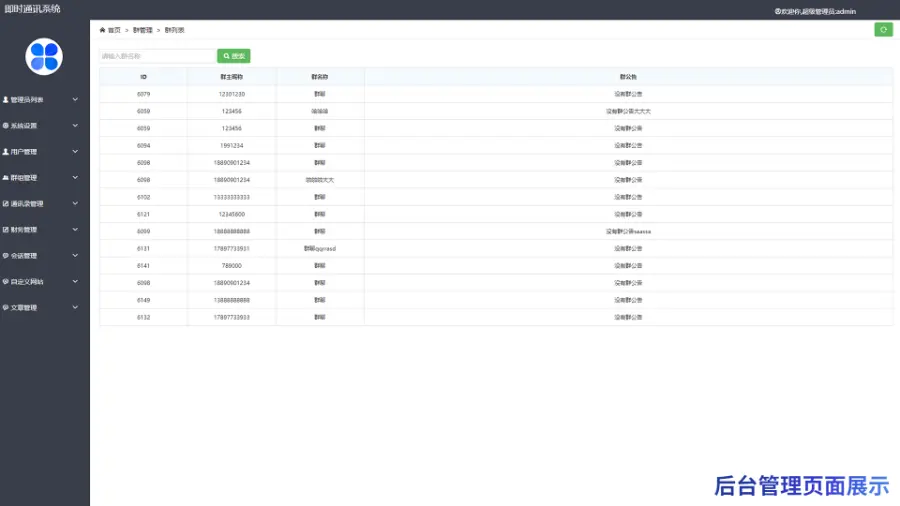900x506 pixels.
Task: Click the 通讯录管理 edit icon
Action: click(x=6, y=204)
